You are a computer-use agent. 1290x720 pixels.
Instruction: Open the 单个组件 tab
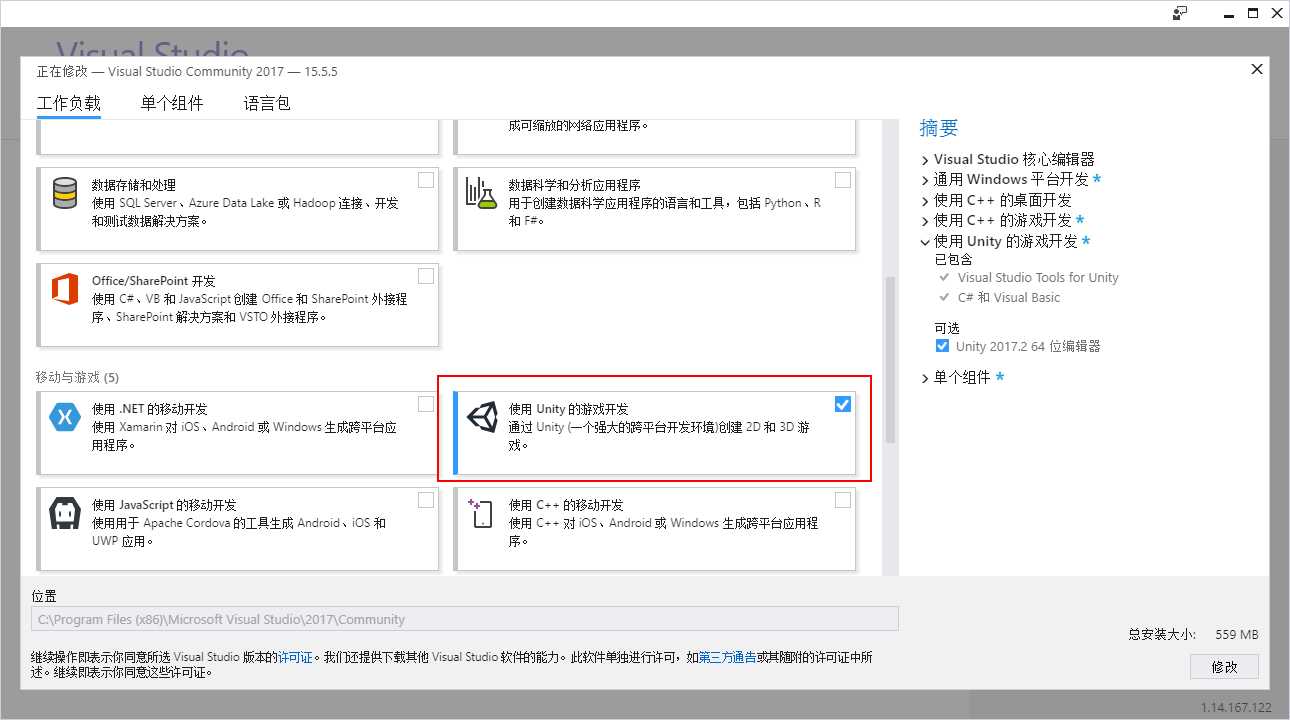(172, 103)
